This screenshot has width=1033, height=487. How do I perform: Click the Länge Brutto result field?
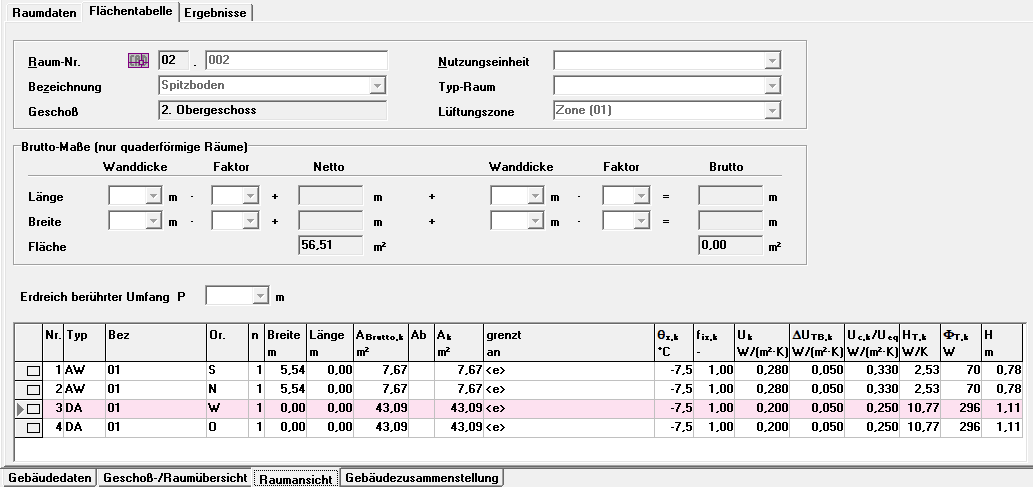coord(731,196)
